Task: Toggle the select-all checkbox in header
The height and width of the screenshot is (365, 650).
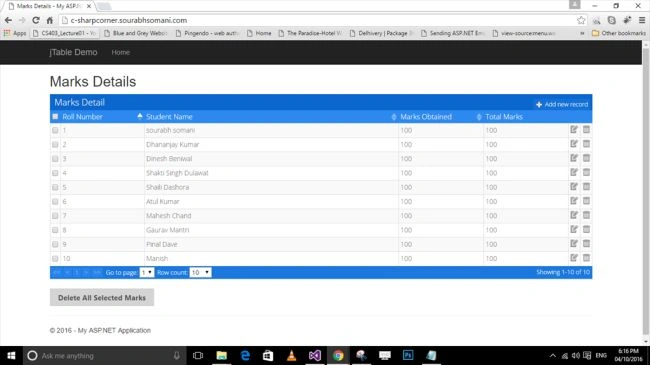Action: click(55, 117)
